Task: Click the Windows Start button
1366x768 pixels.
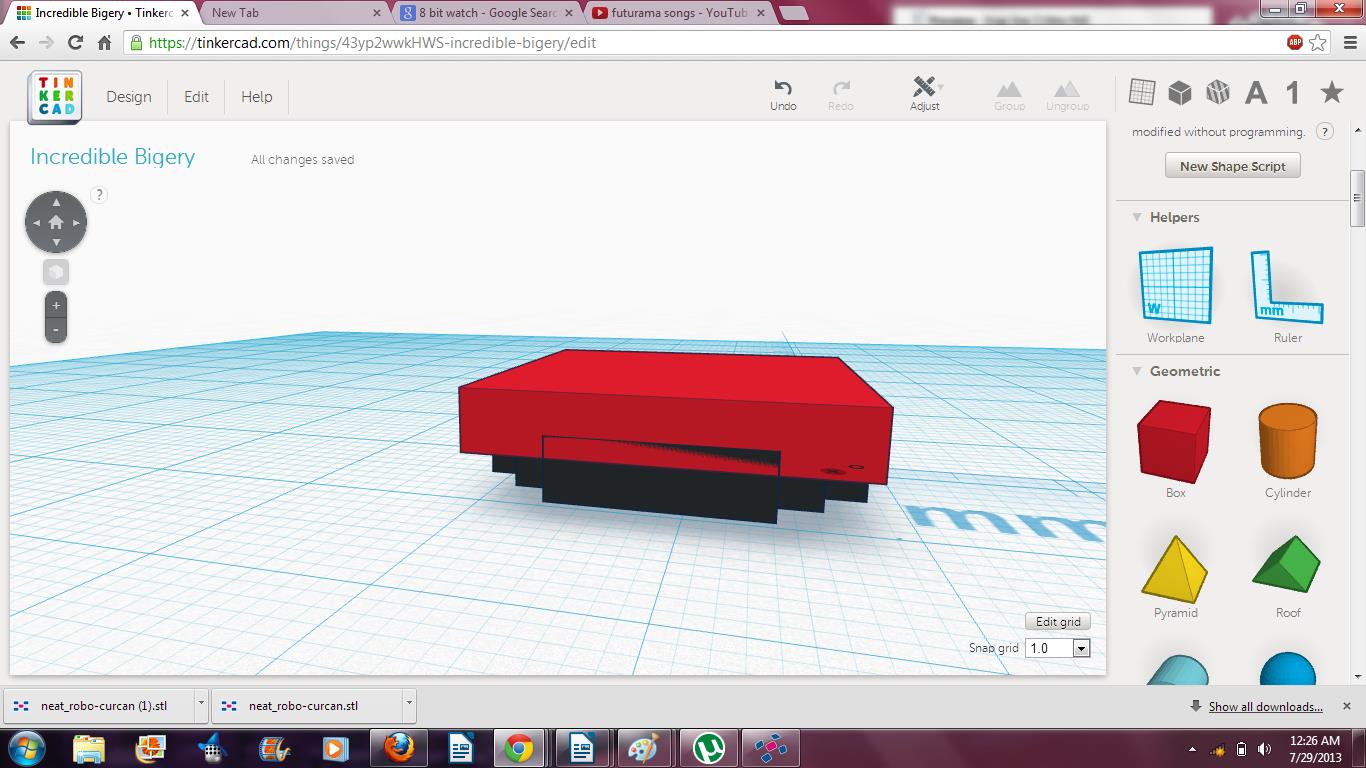Action: click(25, 747)
